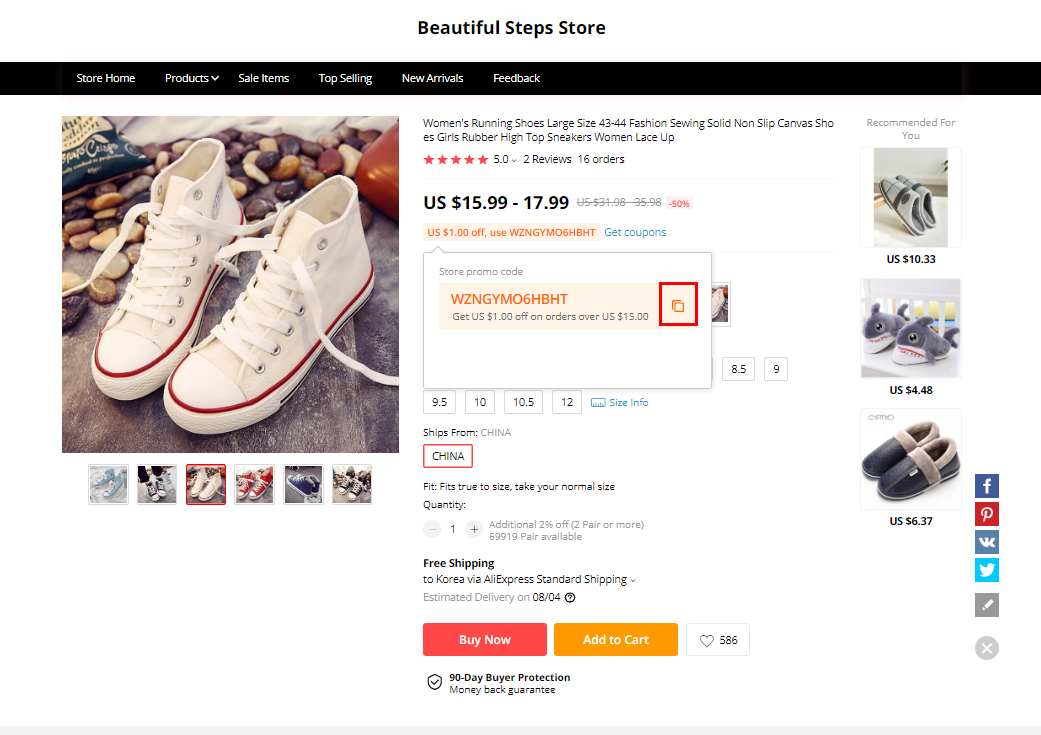
Task: Select shoe size 9.5
Action: pyautogui.click(x=439, y=402)
